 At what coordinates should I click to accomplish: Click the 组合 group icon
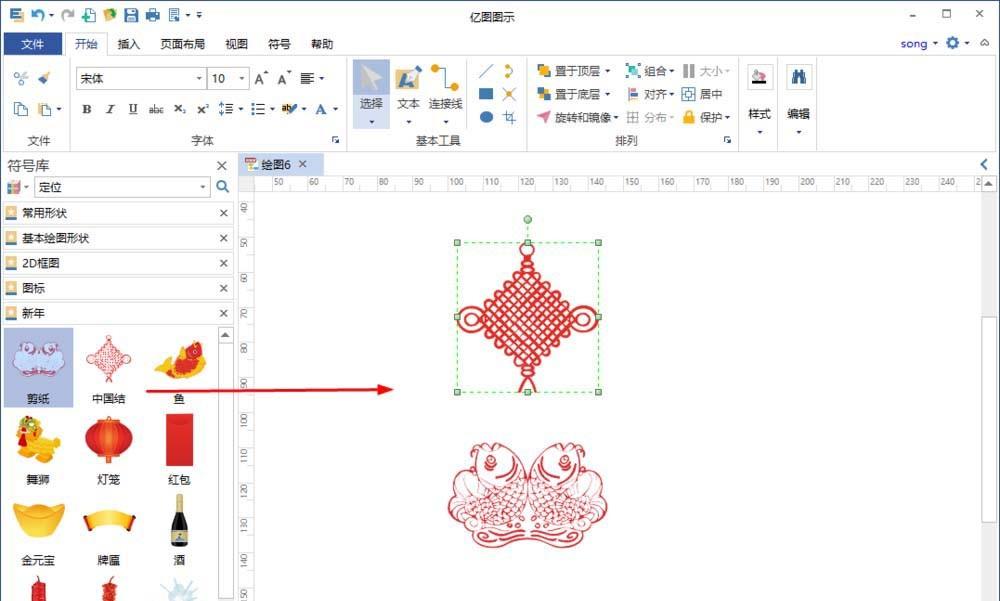point(633,71)
